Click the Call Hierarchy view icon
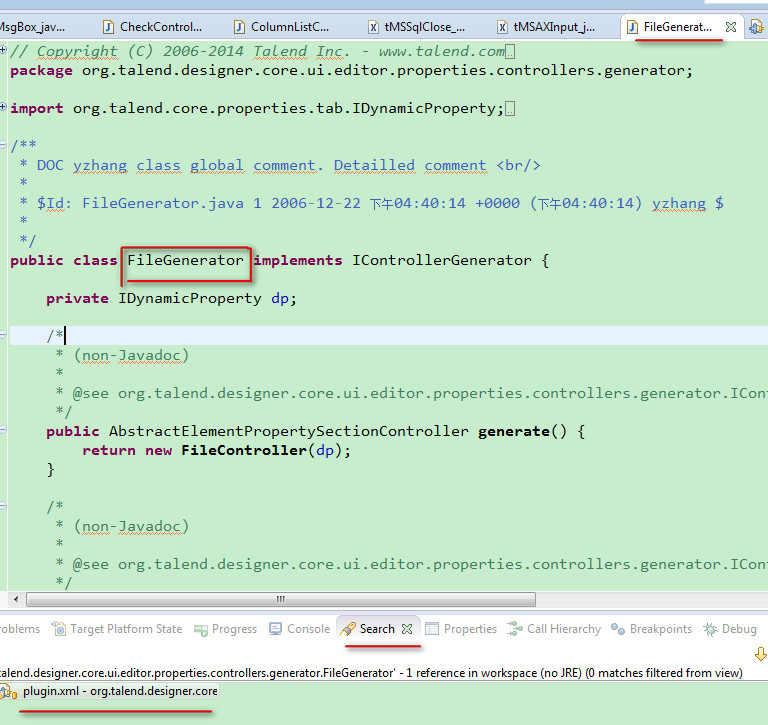 pos(515,628)
